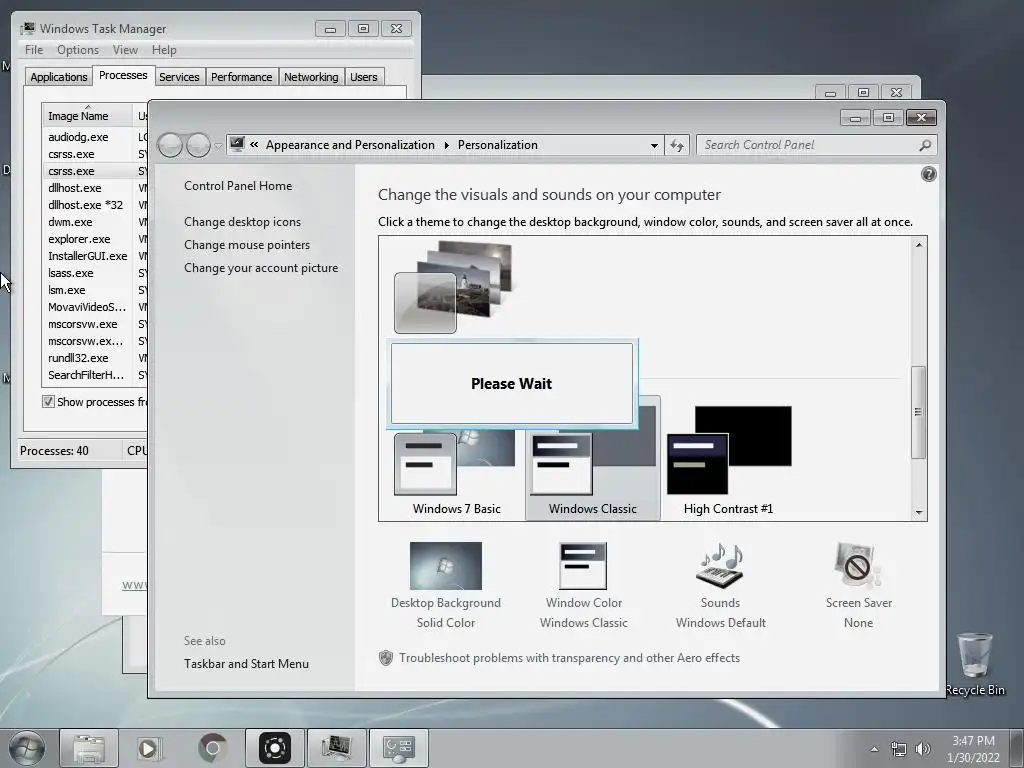Switch to the Users tab
The image size is (1024, 768).
pos(364,76)
